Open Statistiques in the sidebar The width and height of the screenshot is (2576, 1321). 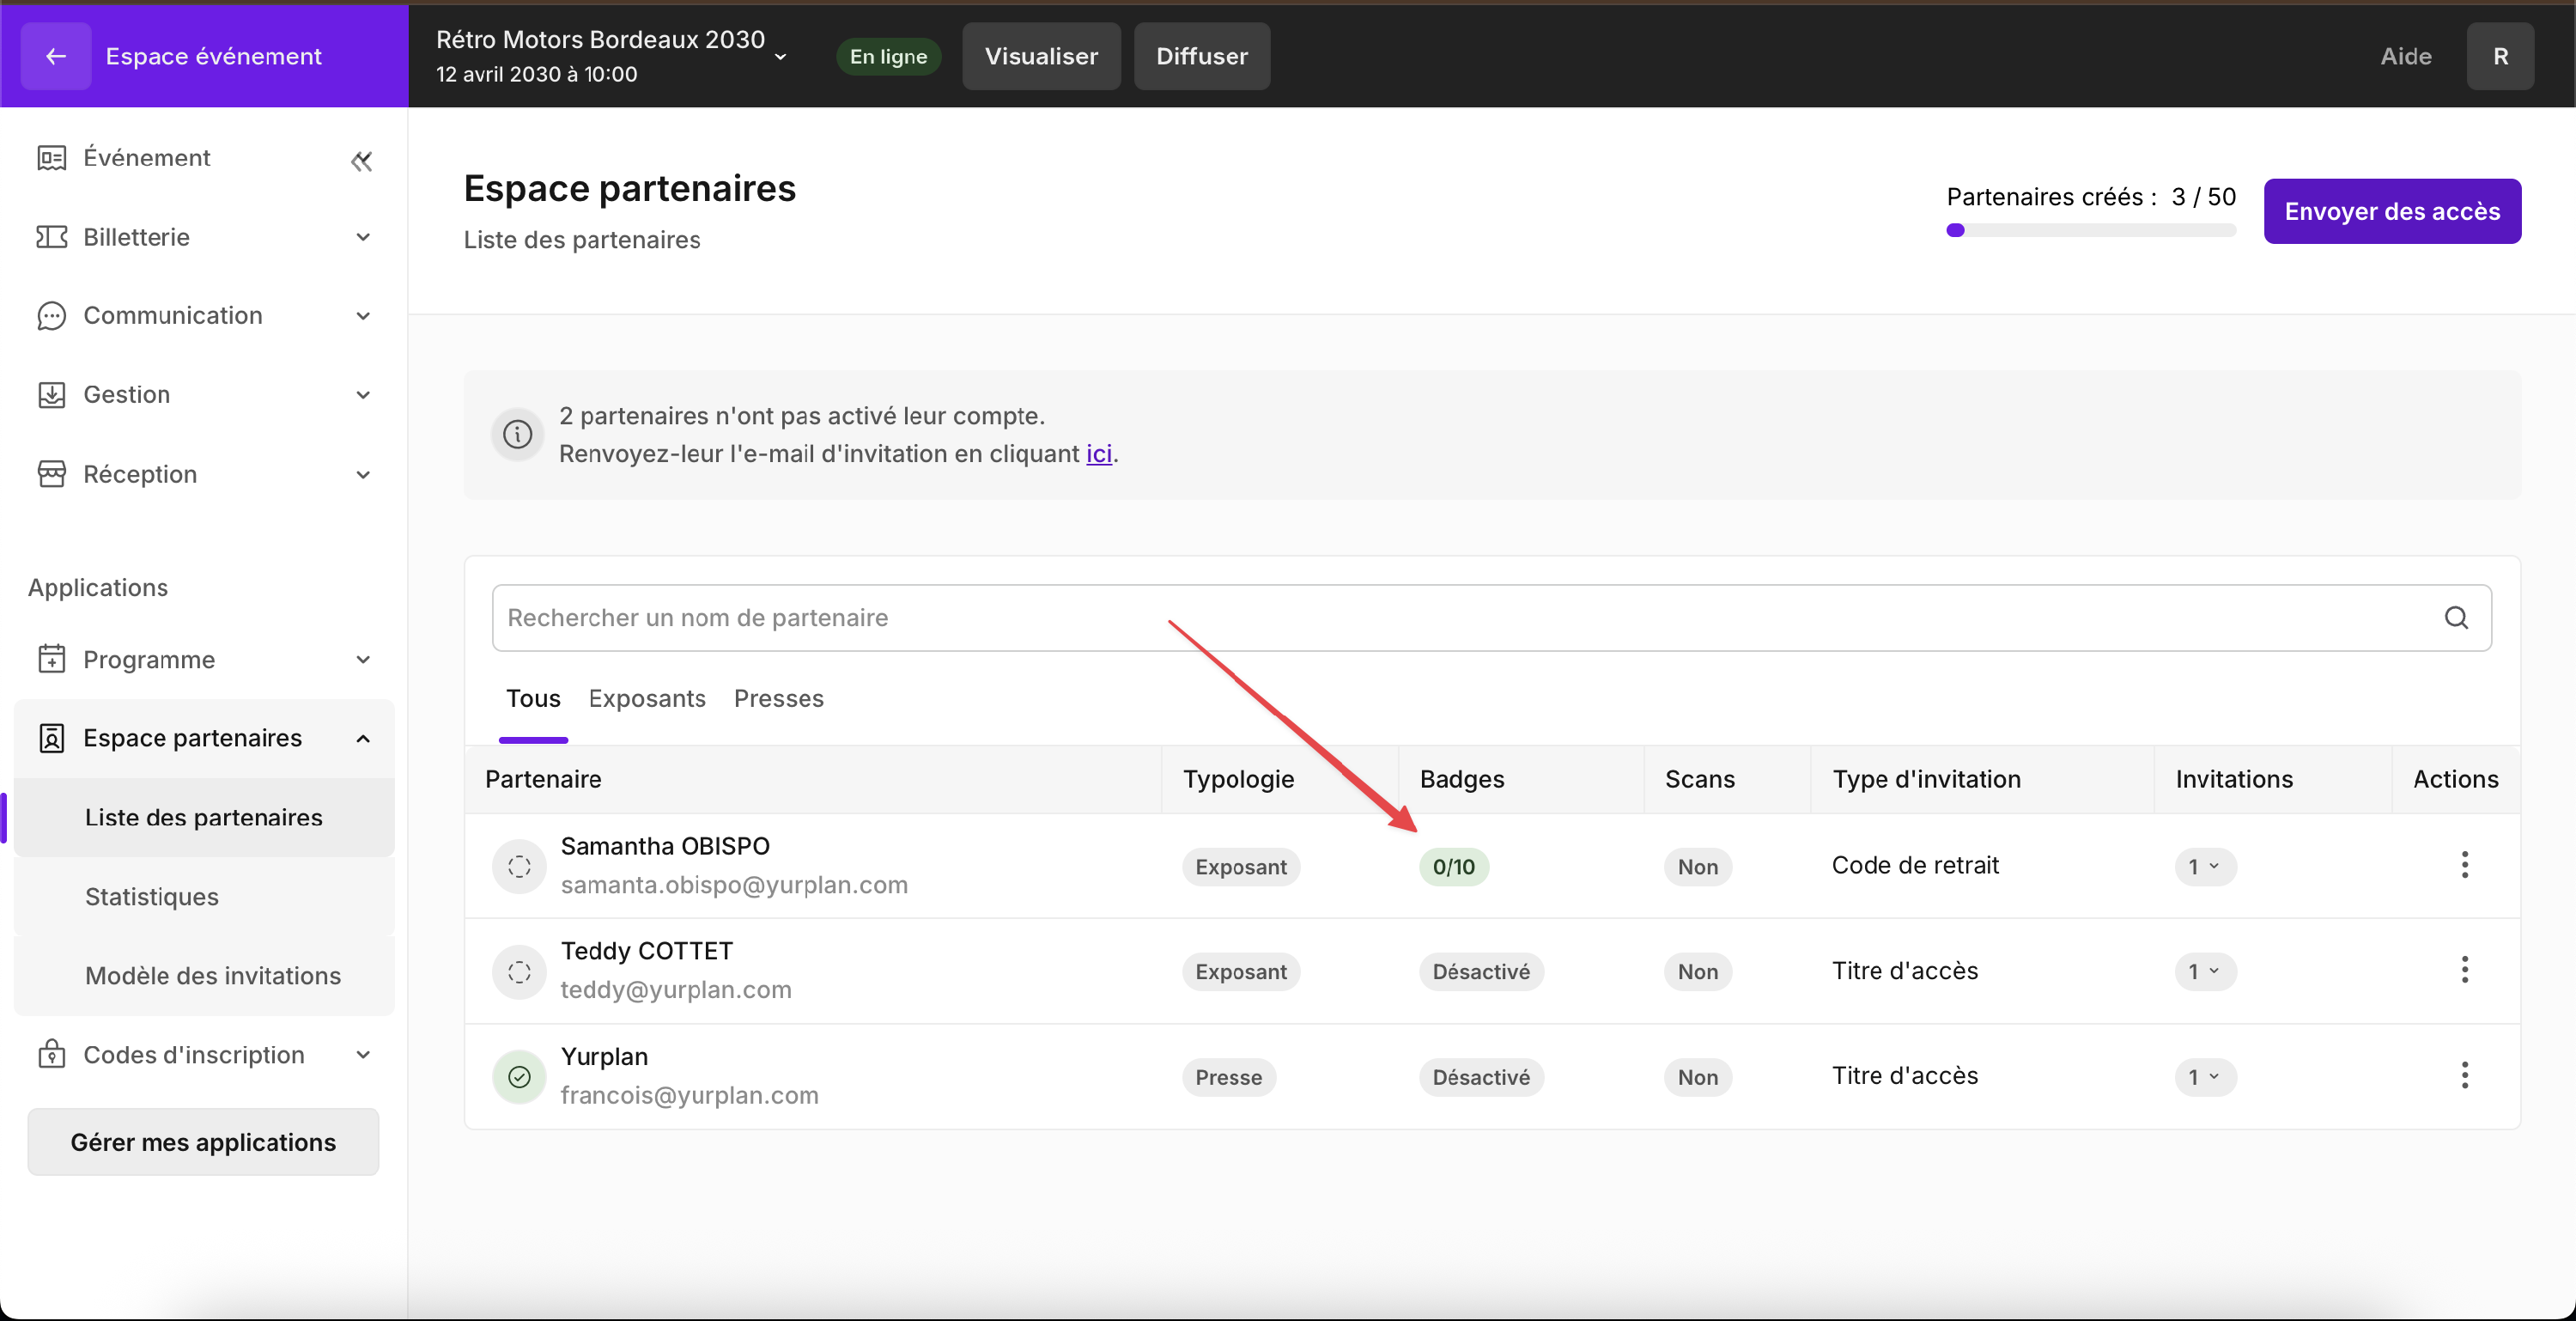[152, 897]
